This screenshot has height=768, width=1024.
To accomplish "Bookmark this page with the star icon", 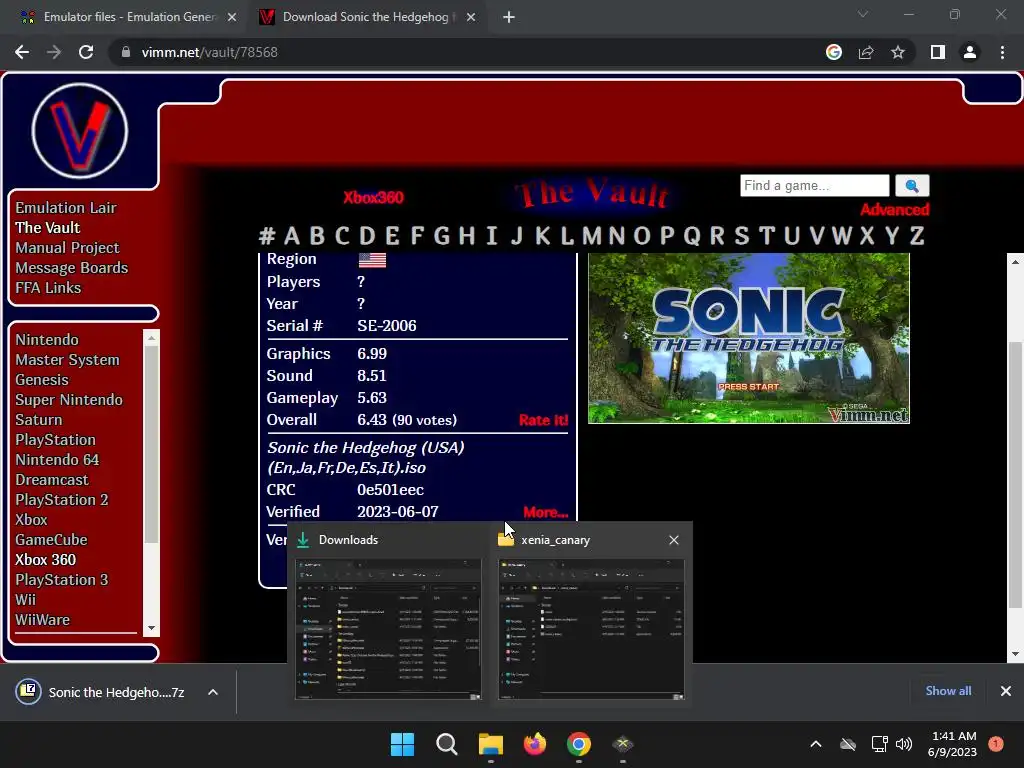I will (898, 52).
